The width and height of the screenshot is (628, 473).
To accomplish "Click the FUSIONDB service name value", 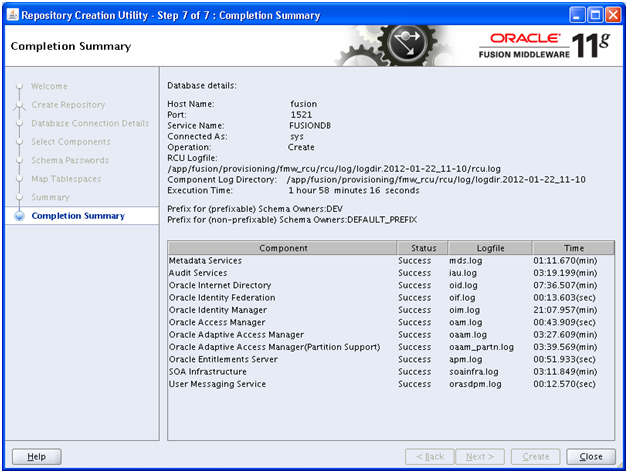I will tap(310, 126).
